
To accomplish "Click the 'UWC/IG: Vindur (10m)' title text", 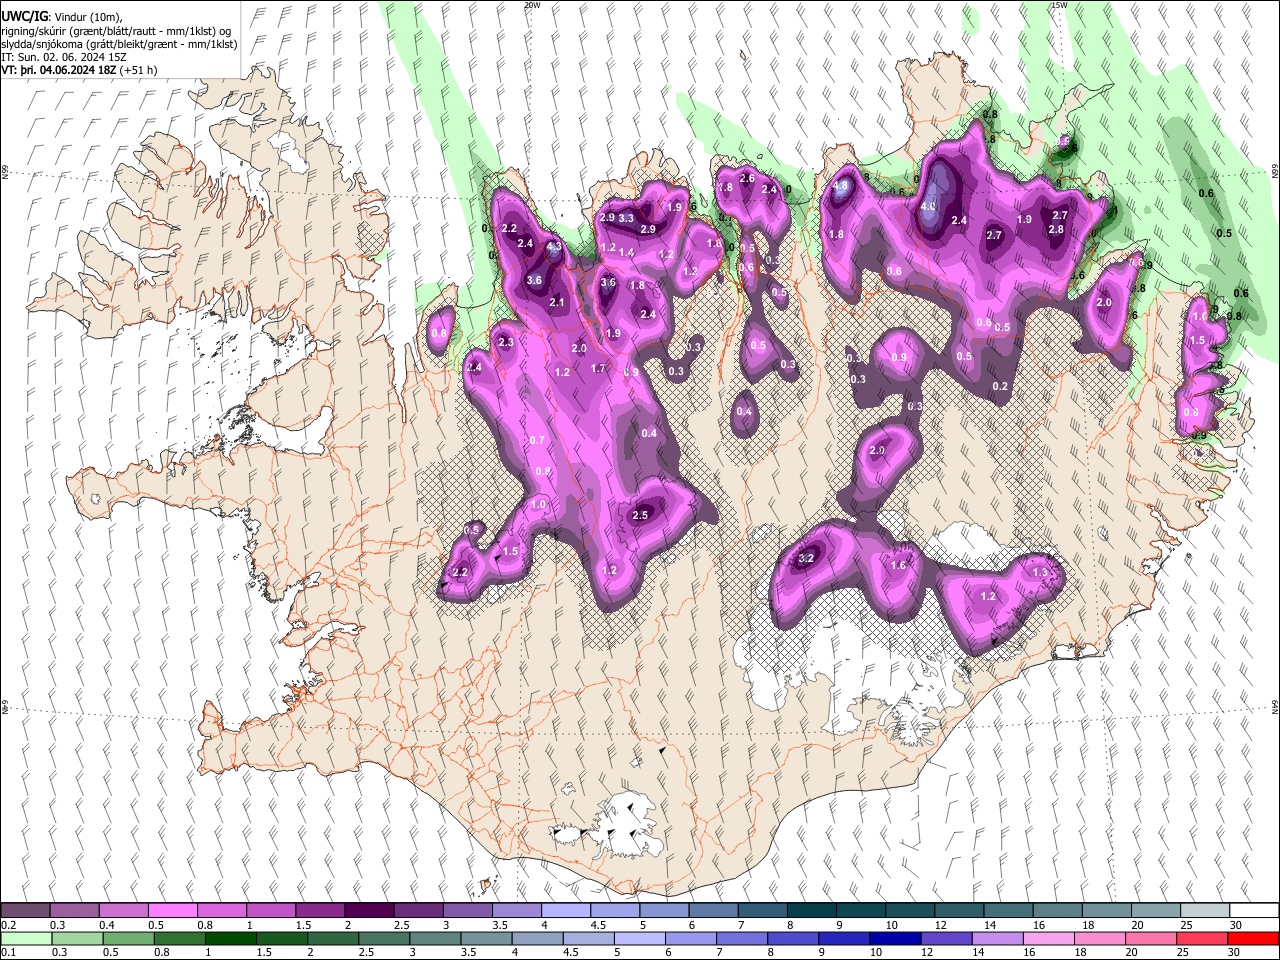I will [61, 16].
